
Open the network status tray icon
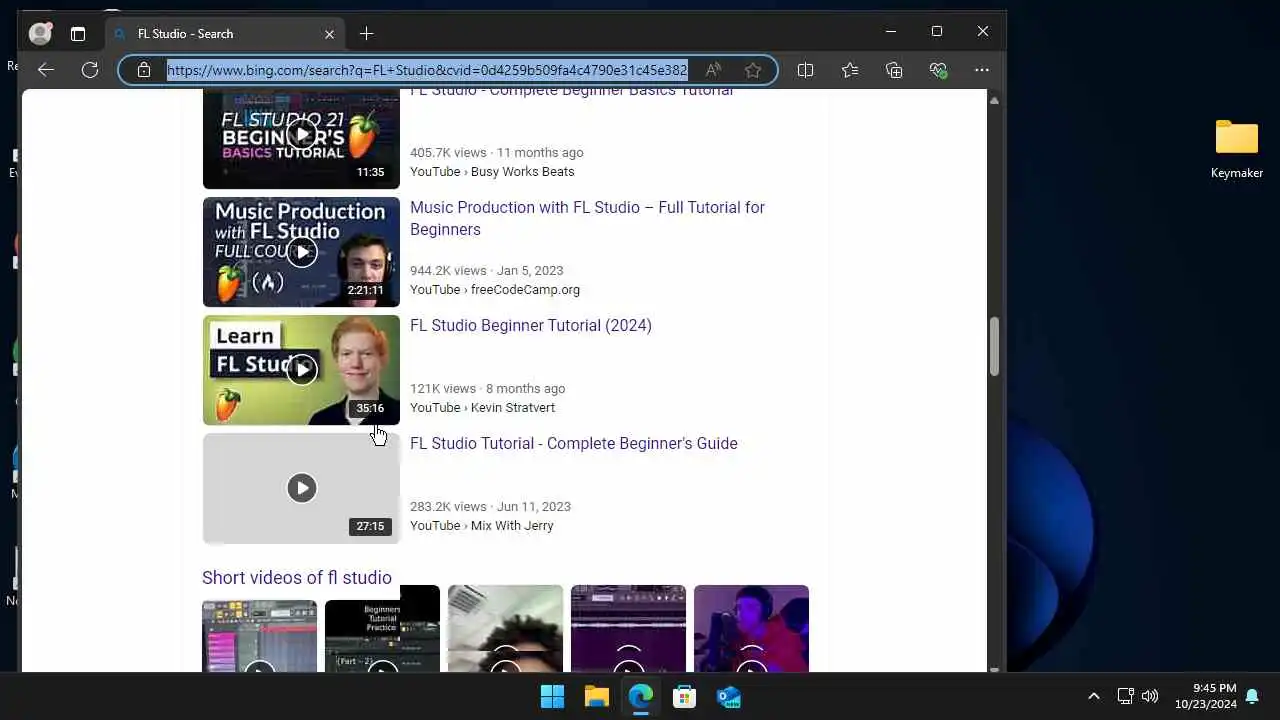point(1125,696)
